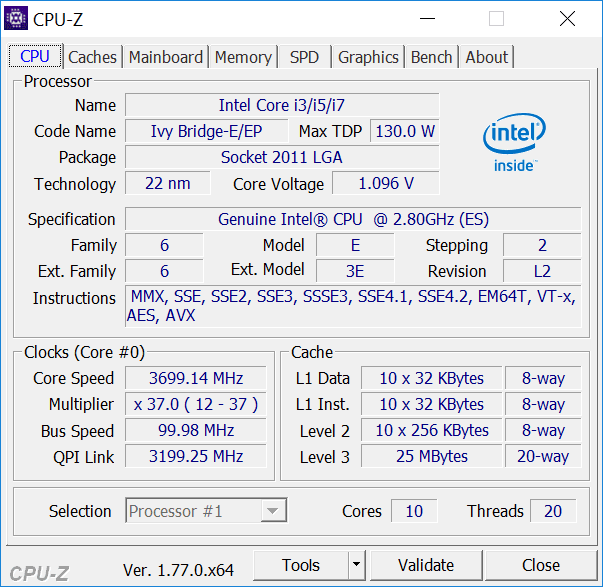Click the Cores count field
This screenshot has height=587, width=603.
point(414,511)
